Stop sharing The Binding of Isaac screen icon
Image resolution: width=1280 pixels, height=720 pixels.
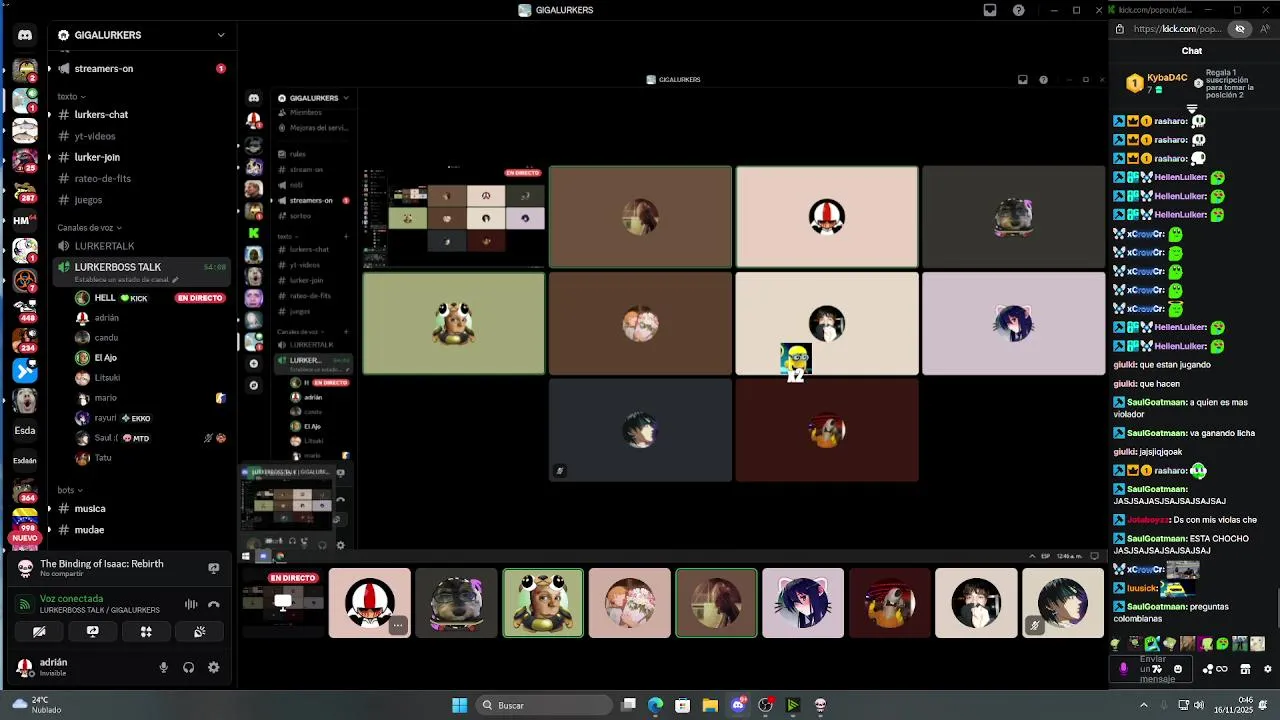click(x=213, y=568)
